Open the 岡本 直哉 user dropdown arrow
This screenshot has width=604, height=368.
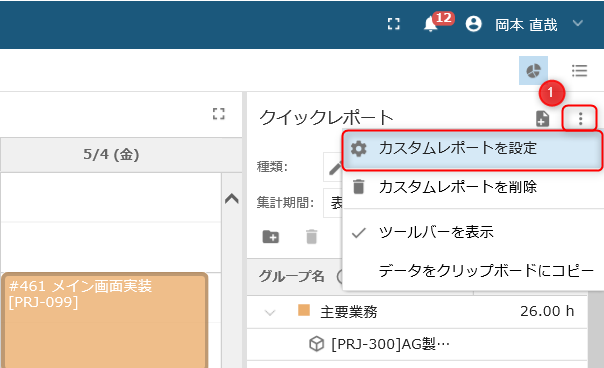click(577, 24)
